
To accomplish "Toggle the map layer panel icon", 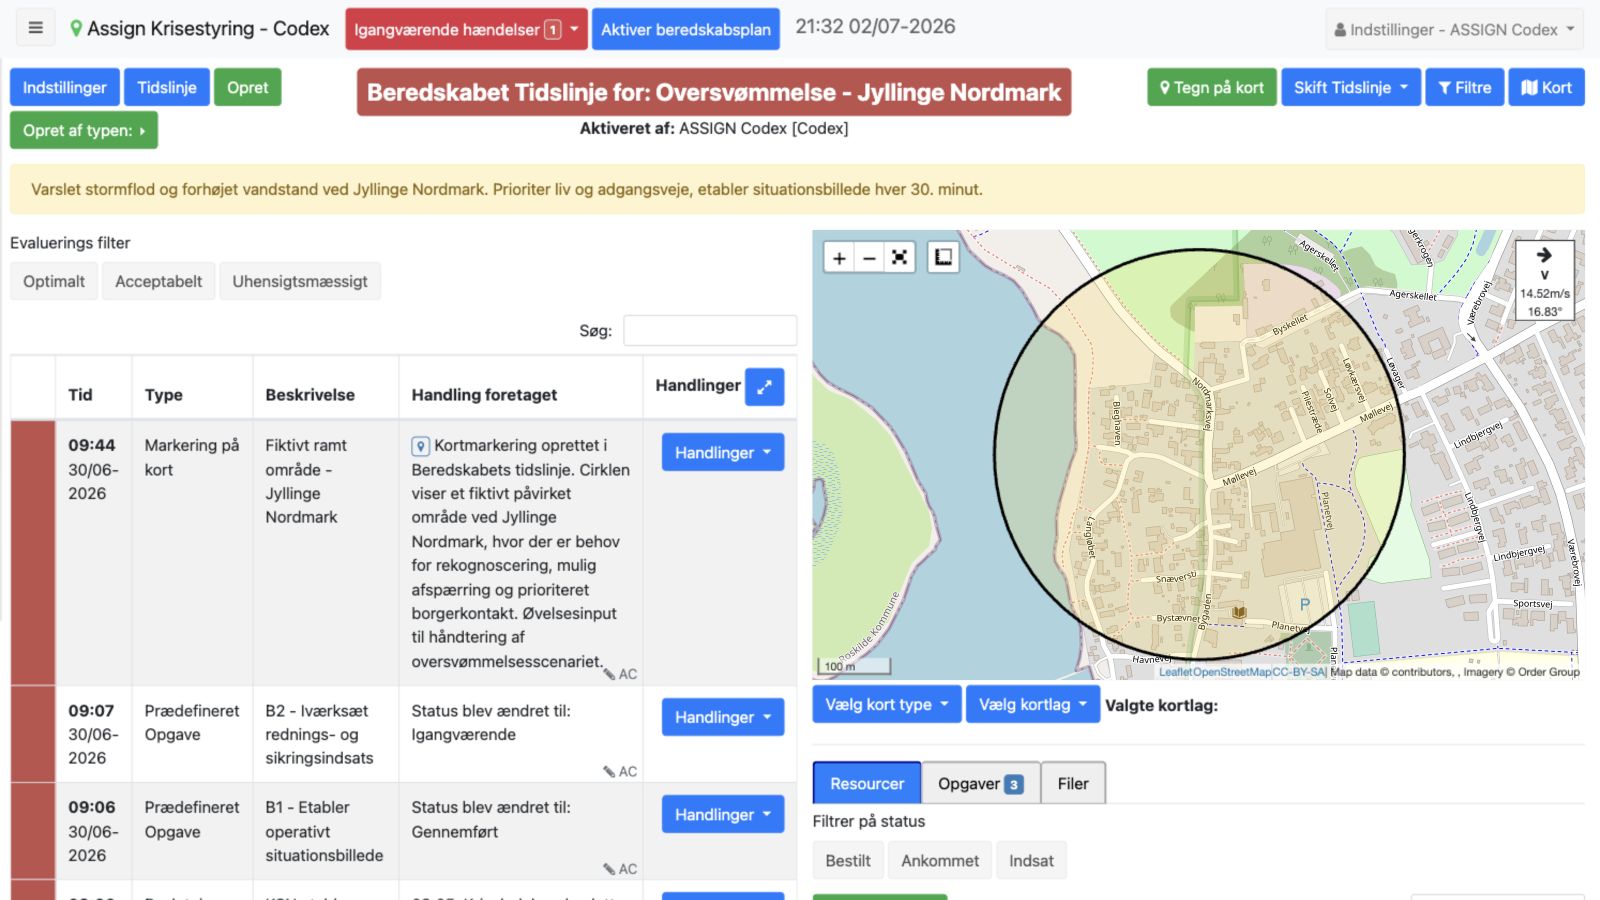I will [x=943, y=258].
